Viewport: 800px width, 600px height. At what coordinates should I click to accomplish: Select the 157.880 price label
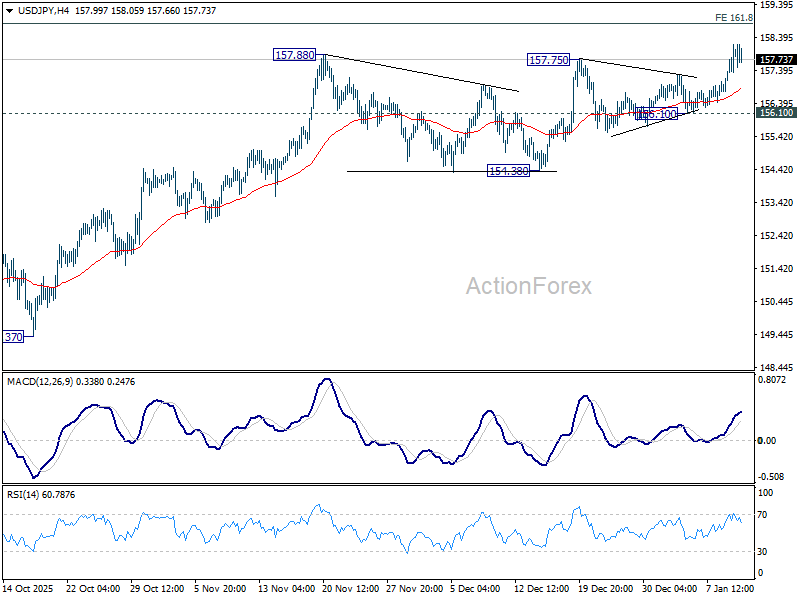click(x=294, y=55)
